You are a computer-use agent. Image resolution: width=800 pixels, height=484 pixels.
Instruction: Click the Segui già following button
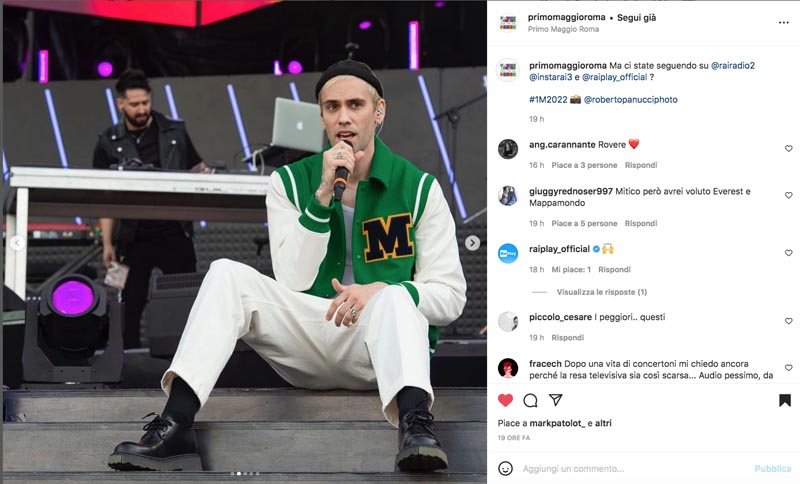pos(636,17)
